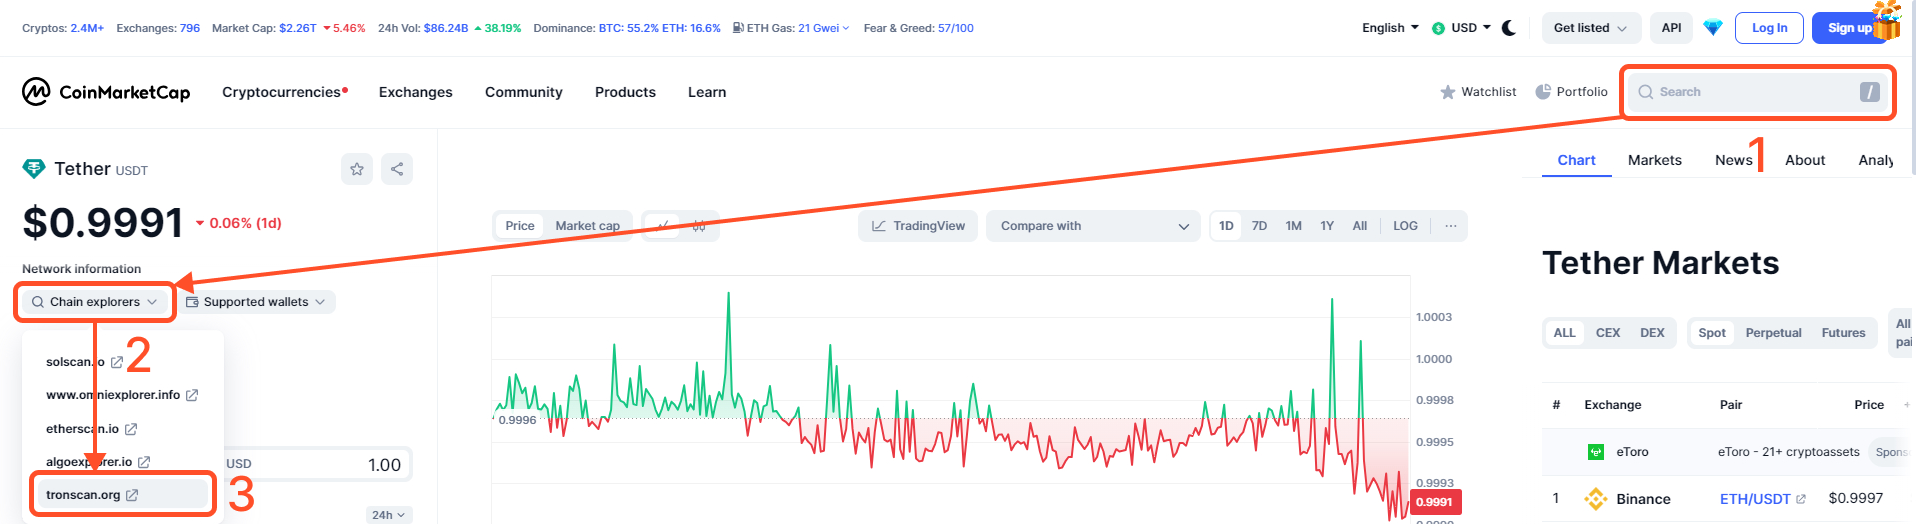Expand Supported wallets dropdown

[x=256, y=302]
